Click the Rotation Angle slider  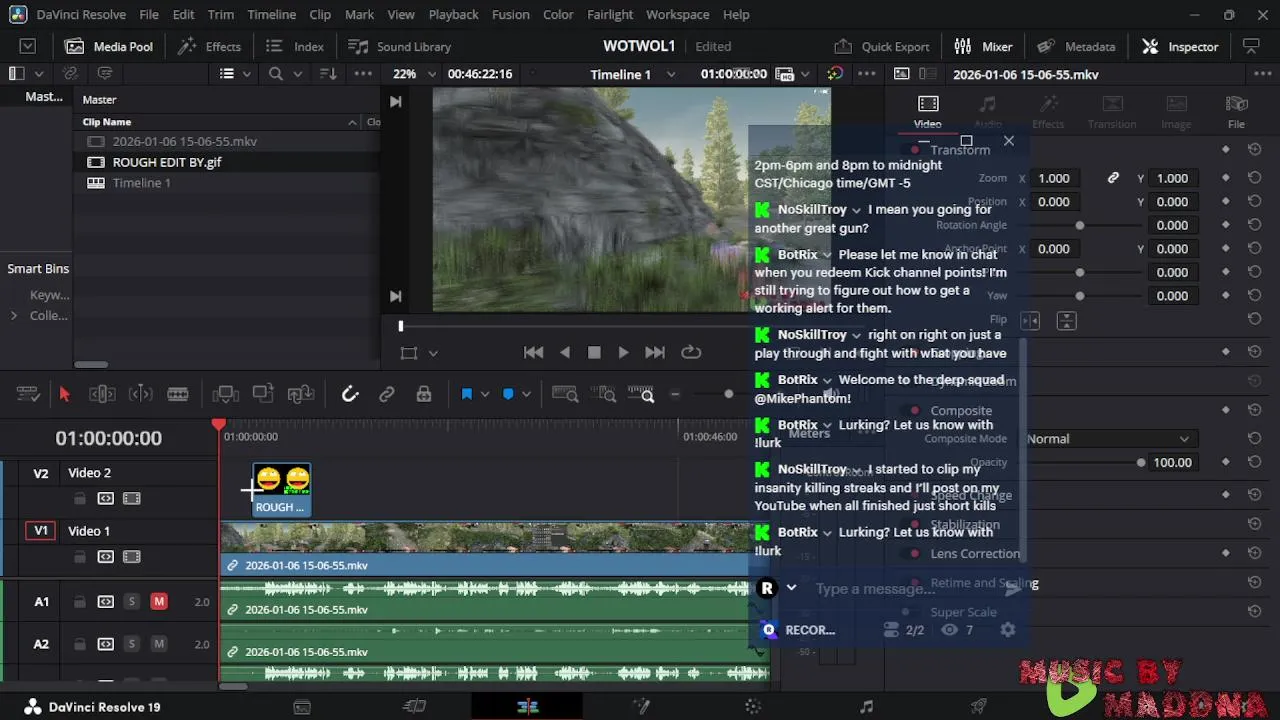[1080, 225]
